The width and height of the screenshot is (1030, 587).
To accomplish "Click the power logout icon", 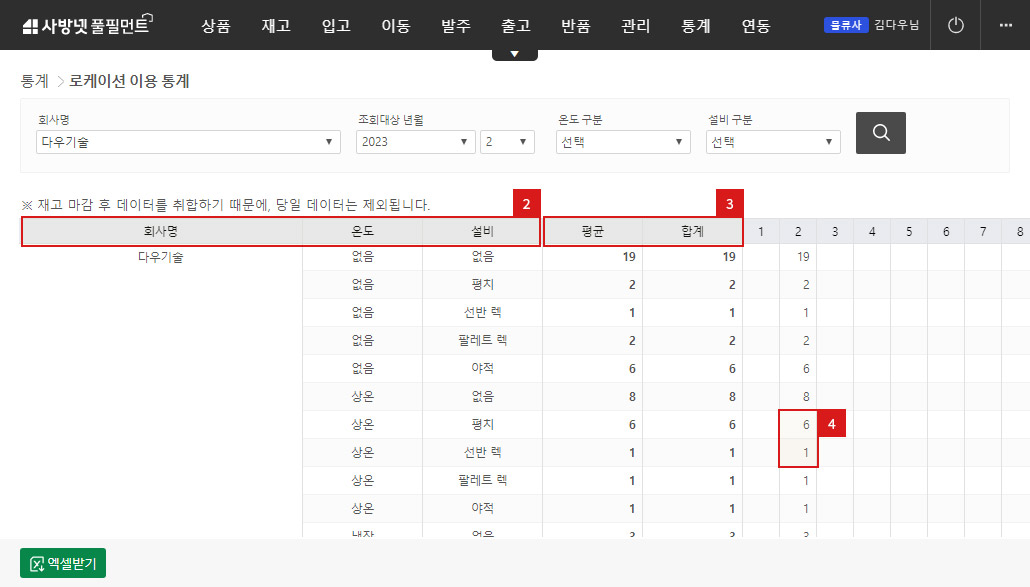I will 955,25.
